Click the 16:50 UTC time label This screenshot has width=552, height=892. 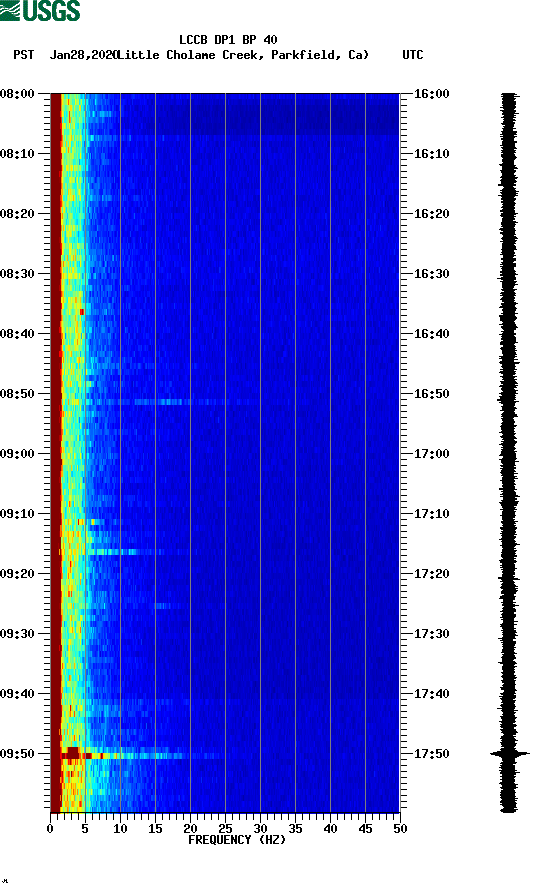[x=431, y=394]
